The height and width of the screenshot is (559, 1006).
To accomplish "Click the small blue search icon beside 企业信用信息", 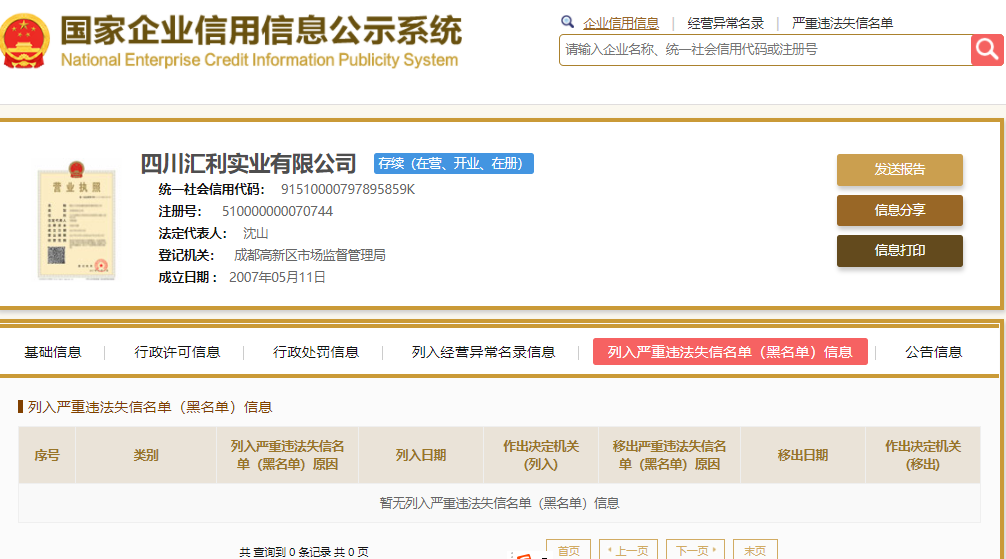I will pyautogui.click(x=567, y=22).
